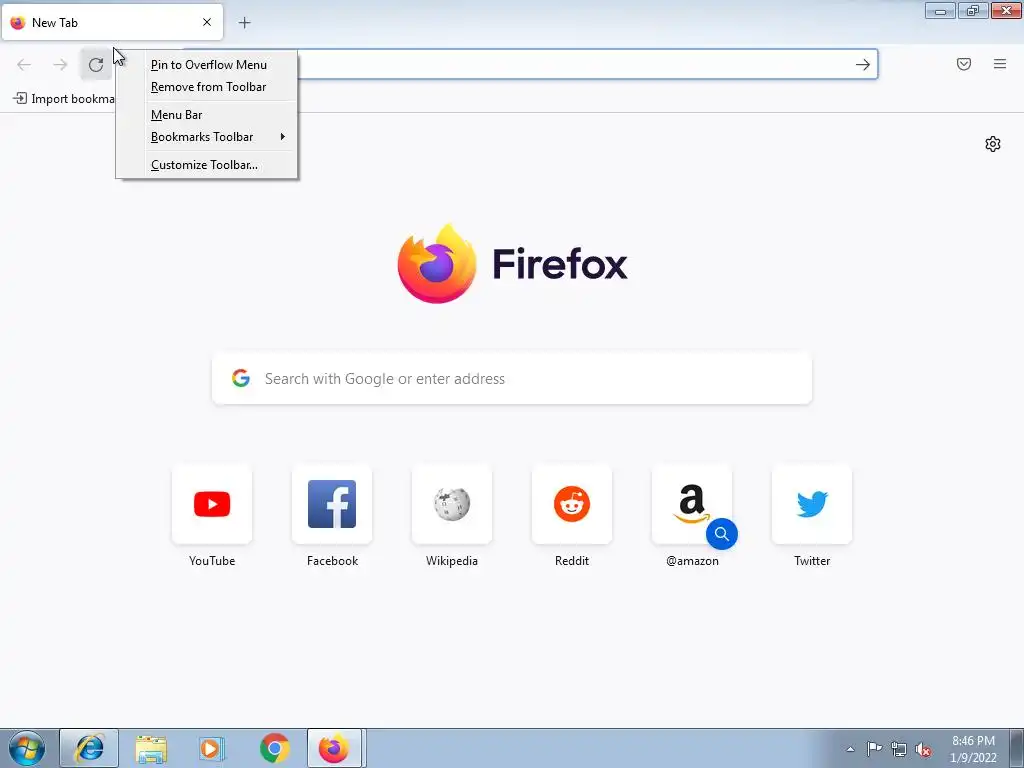This screenshot has height=768, width=1024.
Task: Click the Google logo in search box
Action: pyautogui.click(x=241, y=378)
